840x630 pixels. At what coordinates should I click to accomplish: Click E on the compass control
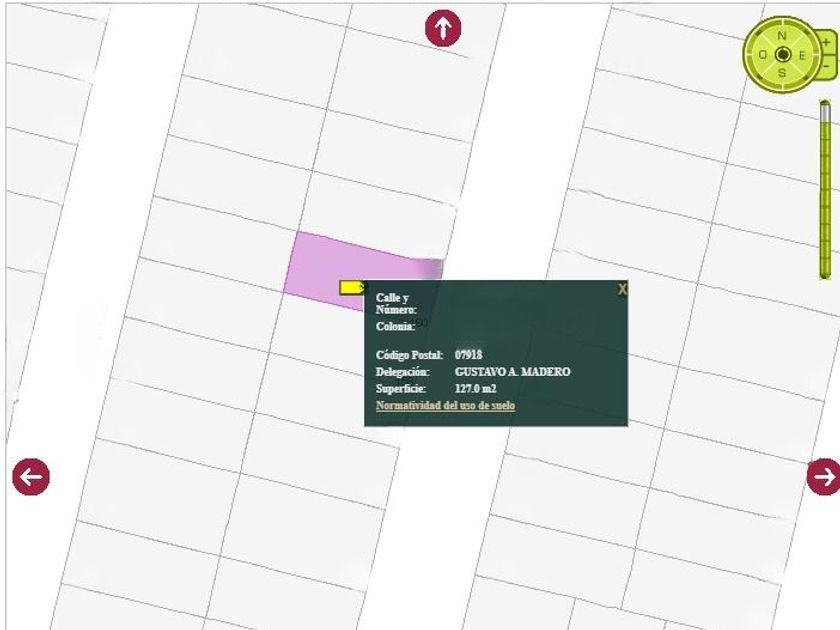pos(803,54)
